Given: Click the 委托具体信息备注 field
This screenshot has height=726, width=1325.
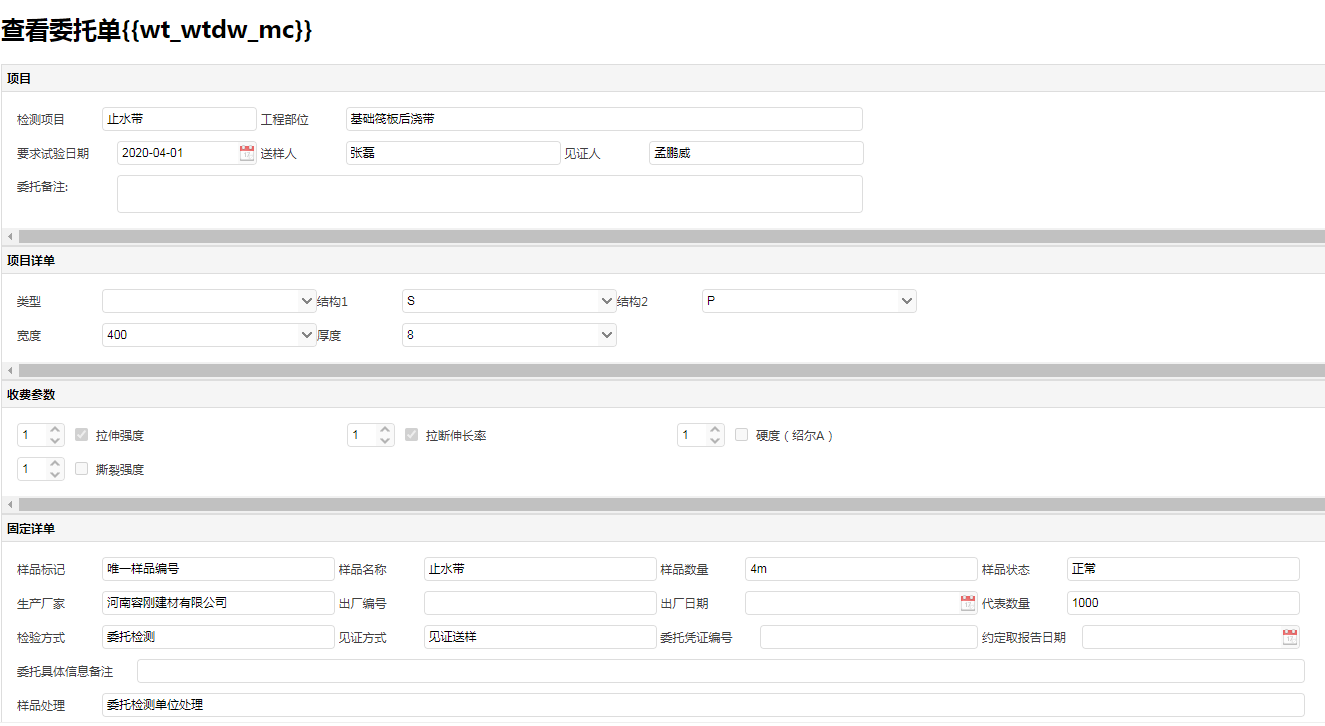Looking at the screenshot, I should pyautogui.click(x=721, y=671).
